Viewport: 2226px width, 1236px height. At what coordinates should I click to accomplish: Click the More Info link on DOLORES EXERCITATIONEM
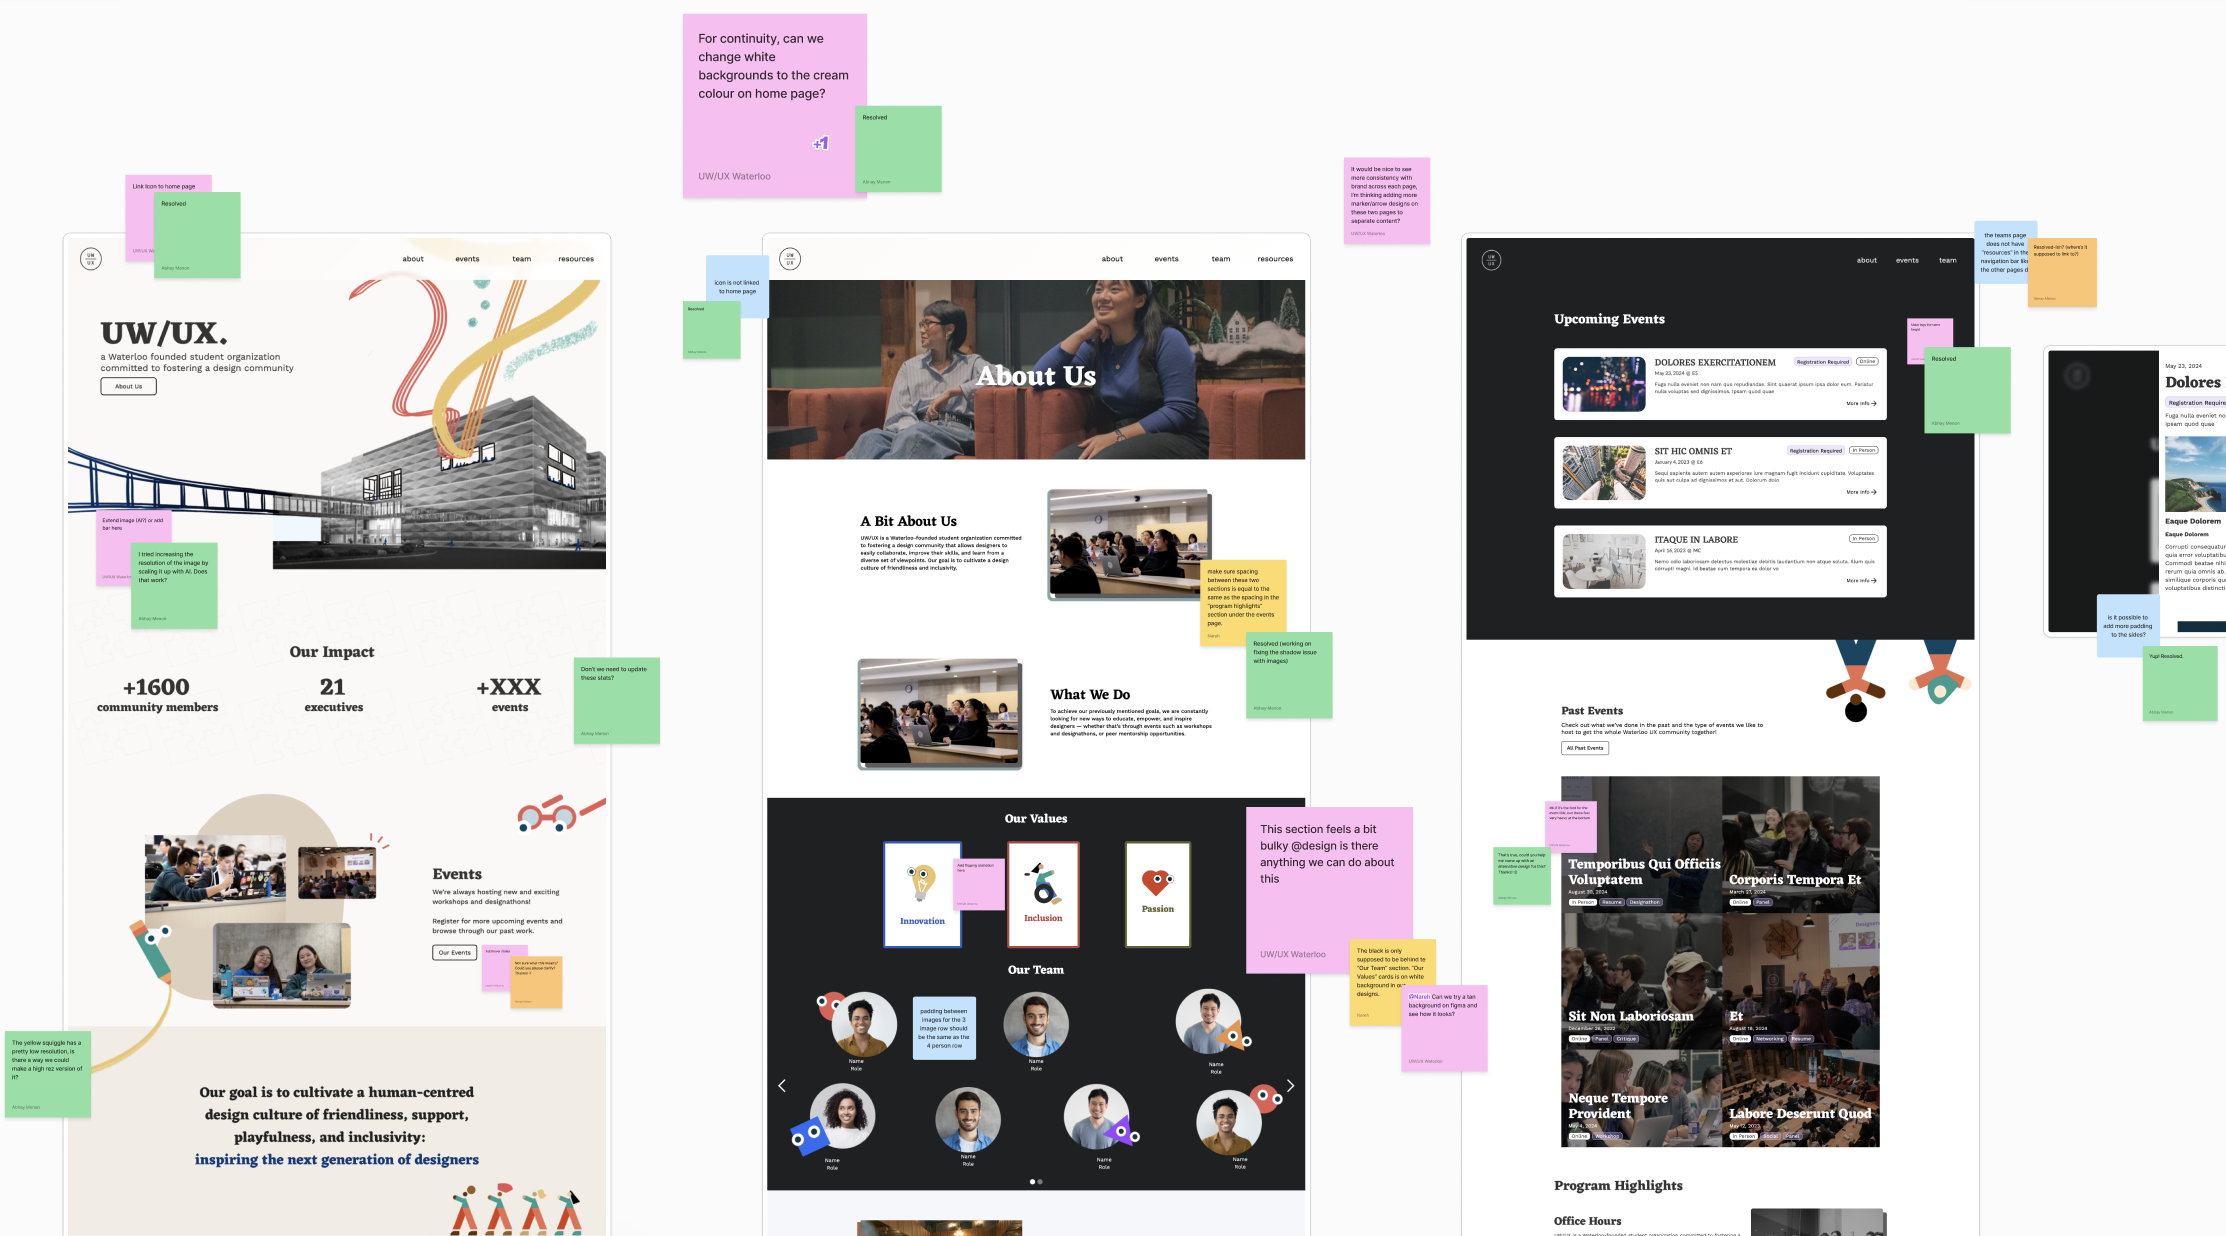(1862, 403)
